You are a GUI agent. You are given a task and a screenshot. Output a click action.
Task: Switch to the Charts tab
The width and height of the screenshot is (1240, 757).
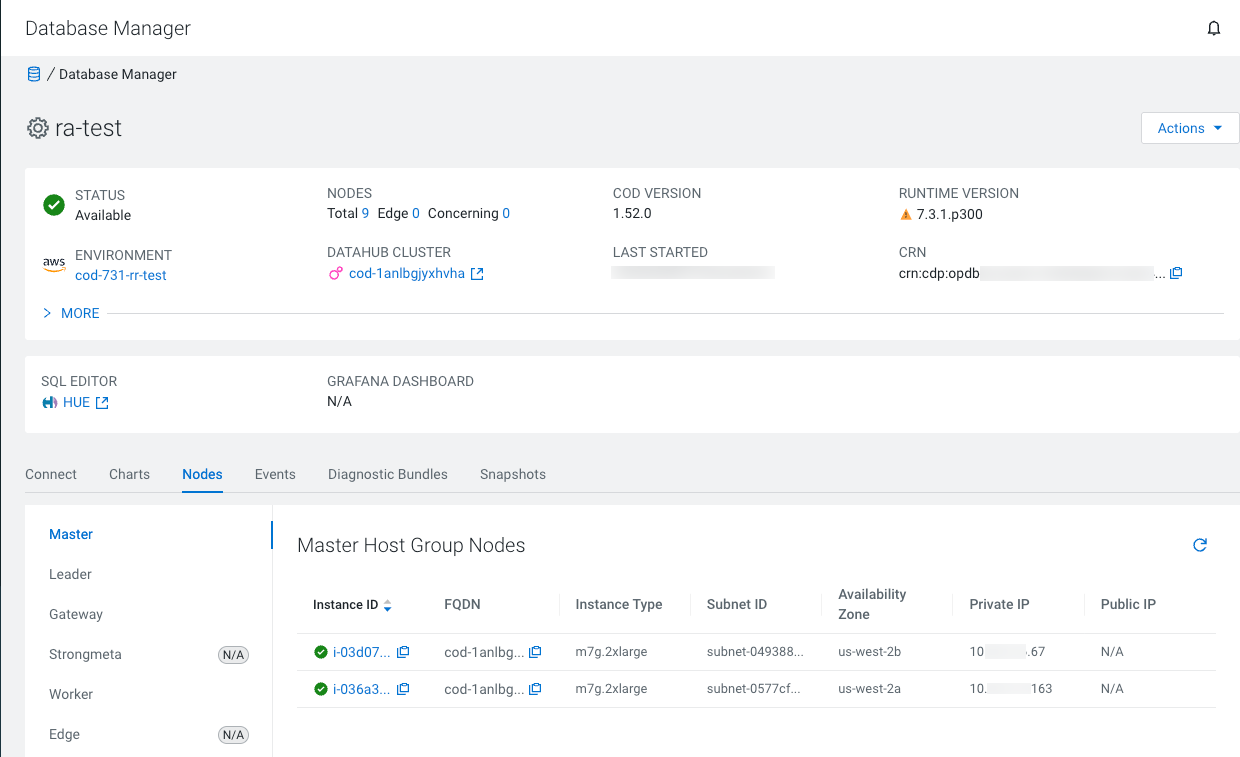point(129,474)
